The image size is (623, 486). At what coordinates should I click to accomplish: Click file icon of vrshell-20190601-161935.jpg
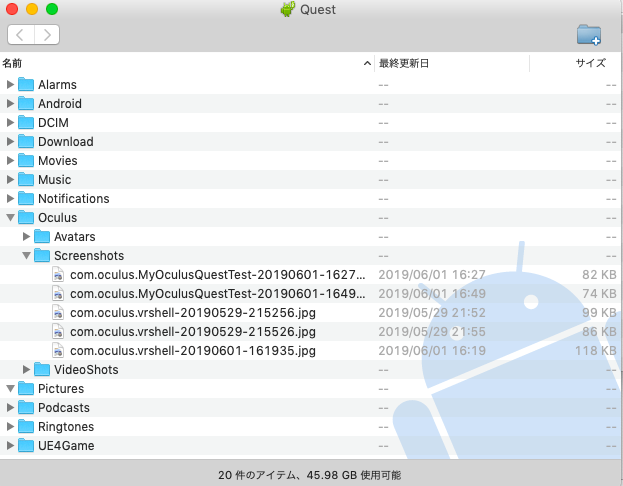[58, 351]
